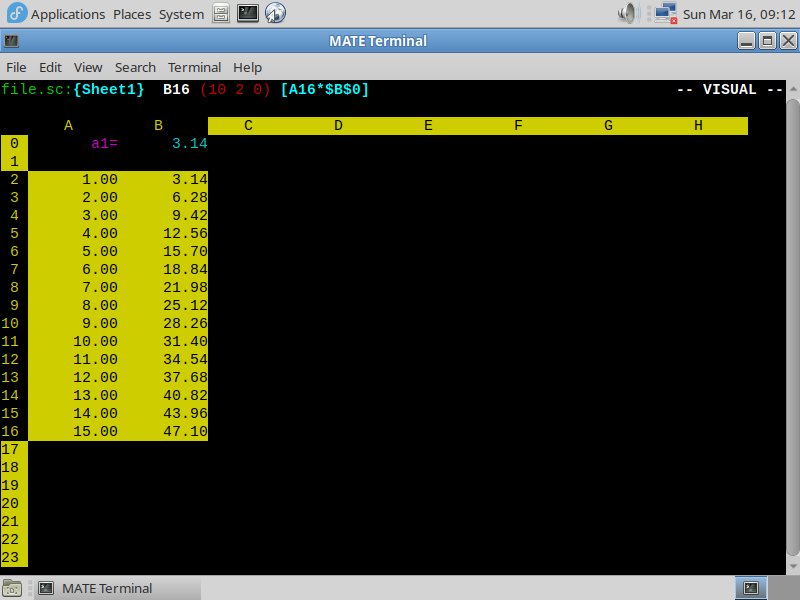This screenshot has width=800, height=600.
Task: Open the file manager launcher in top panel
Action: 221,14
